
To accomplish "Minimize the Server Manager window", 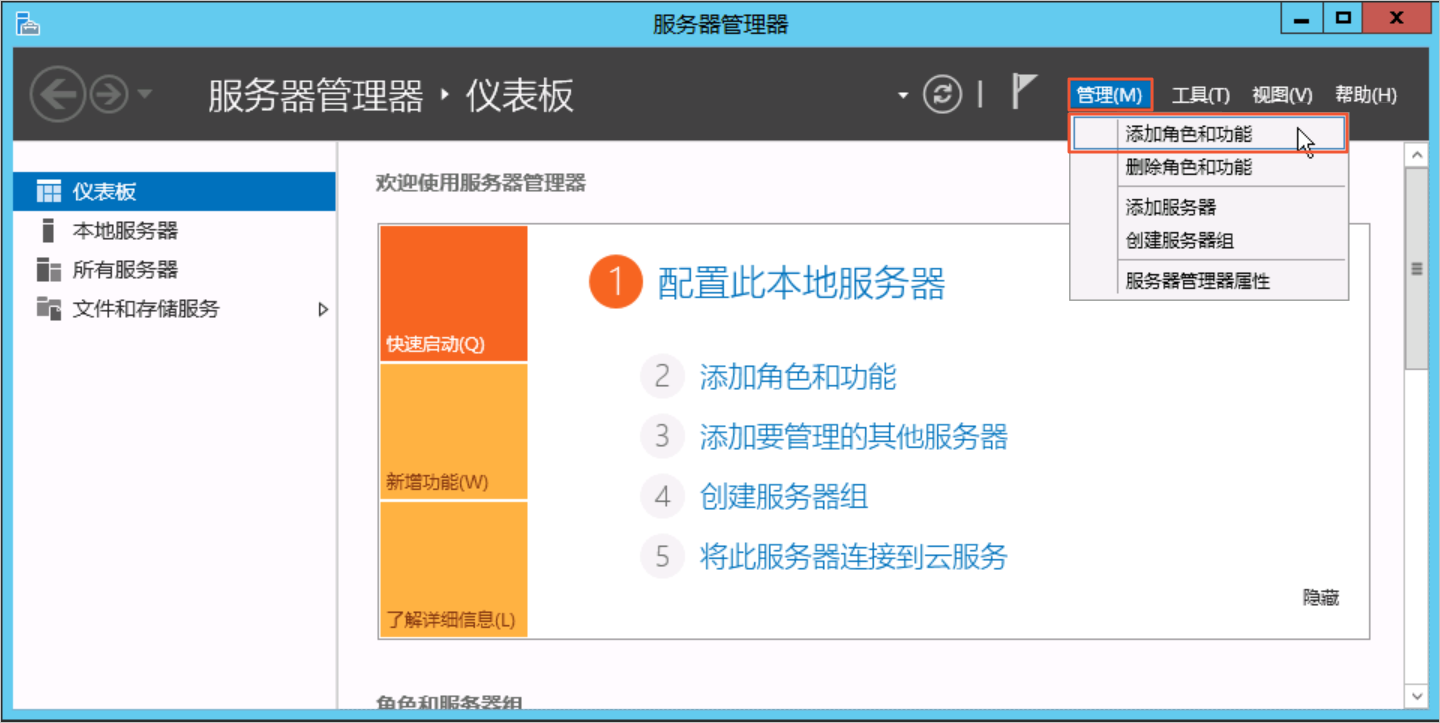I will (x=1301, y=18).
